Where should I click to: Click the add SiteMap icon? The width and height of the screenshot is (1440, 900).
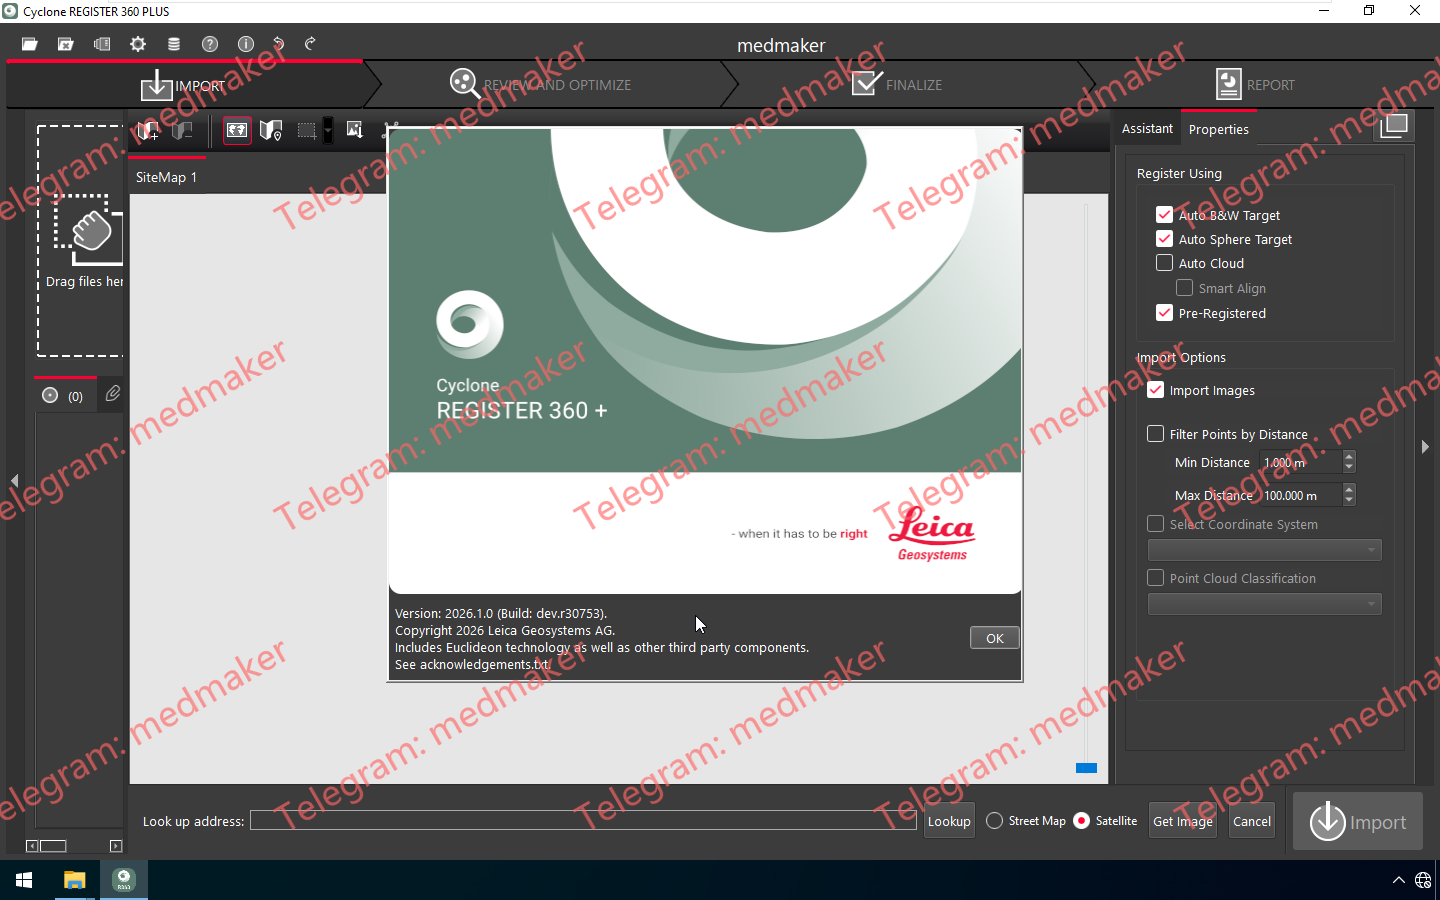pos(148,130)
